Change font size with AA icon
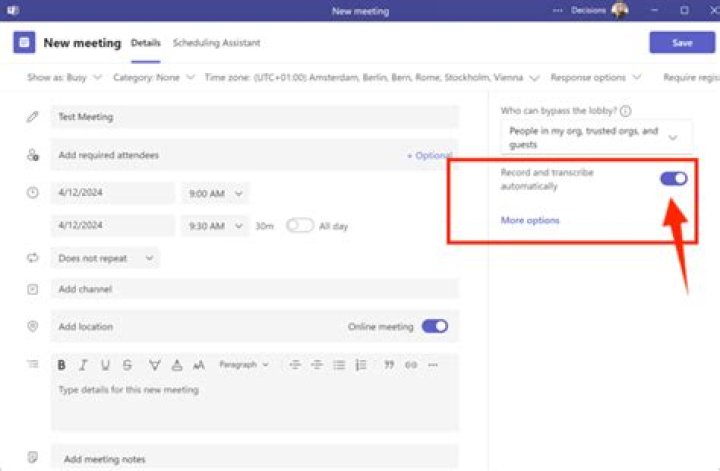Viewport: 720px width, 471px height. click(198, 365)
